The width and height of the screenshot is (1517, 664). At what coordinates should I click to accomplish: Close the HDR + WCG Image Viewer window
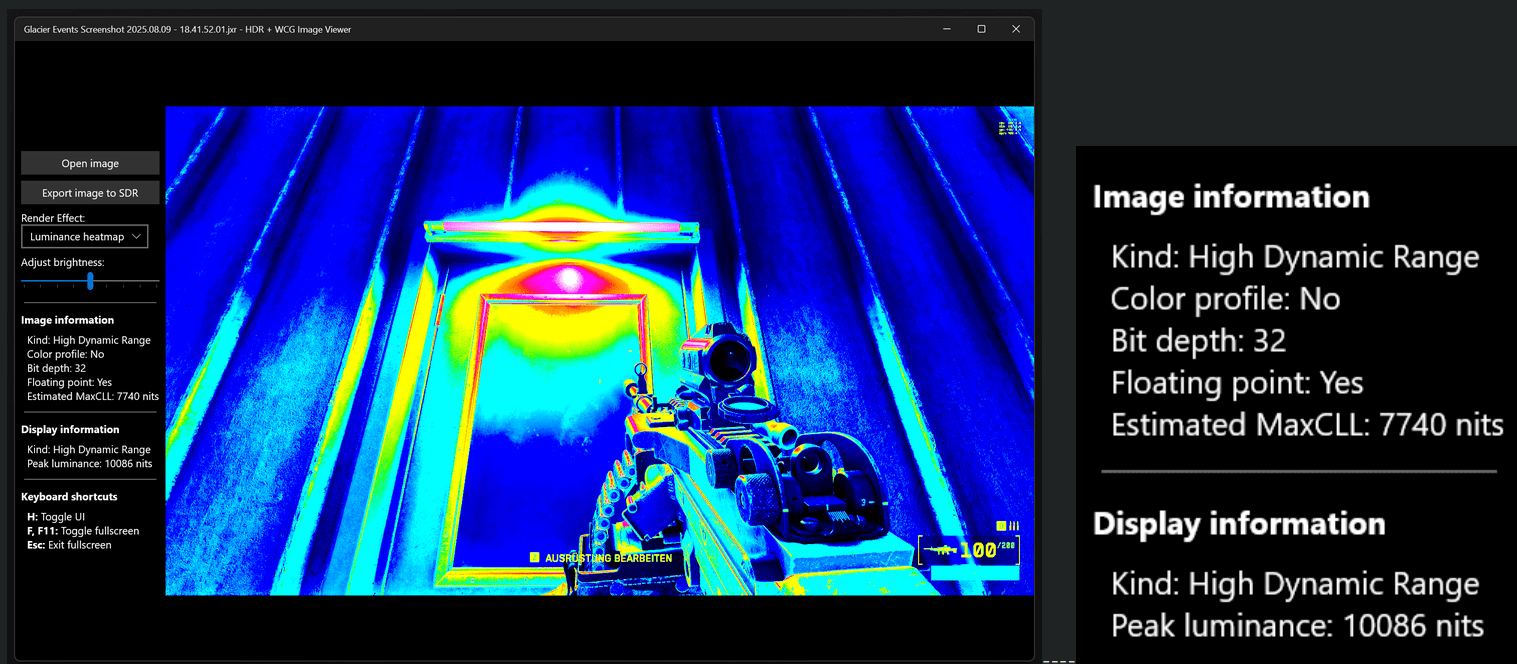pyautogui.click(x=1016, y=29)
